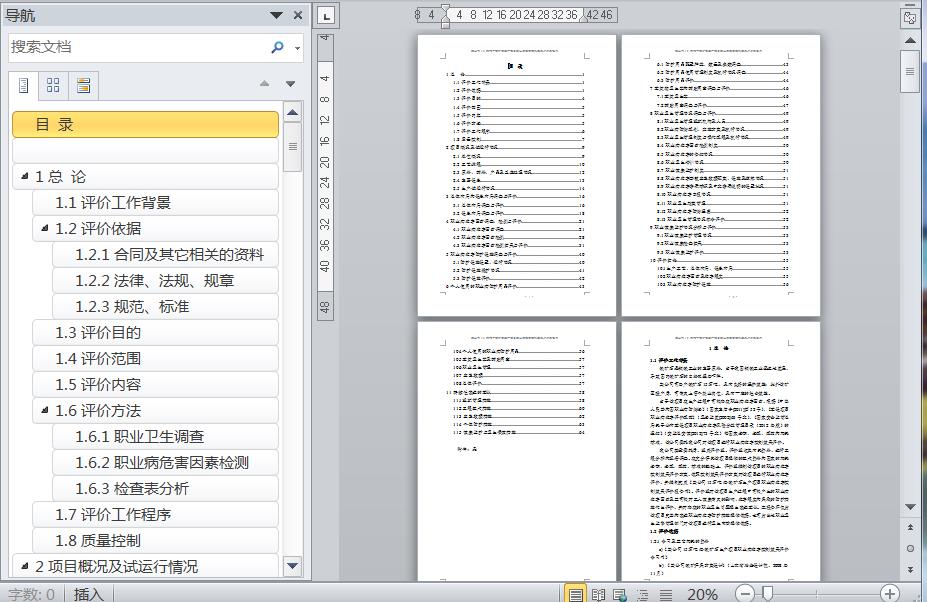Collapse the 1.2 评价依据 heading
The width and height of the screenshot is (927, 602).
[44, 228]
